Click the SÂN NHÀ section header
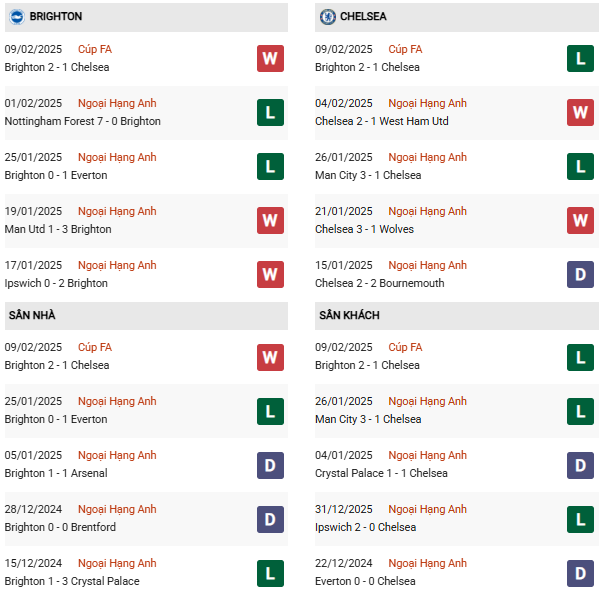Viewport: 600px width, 594px height. (32, 315)
